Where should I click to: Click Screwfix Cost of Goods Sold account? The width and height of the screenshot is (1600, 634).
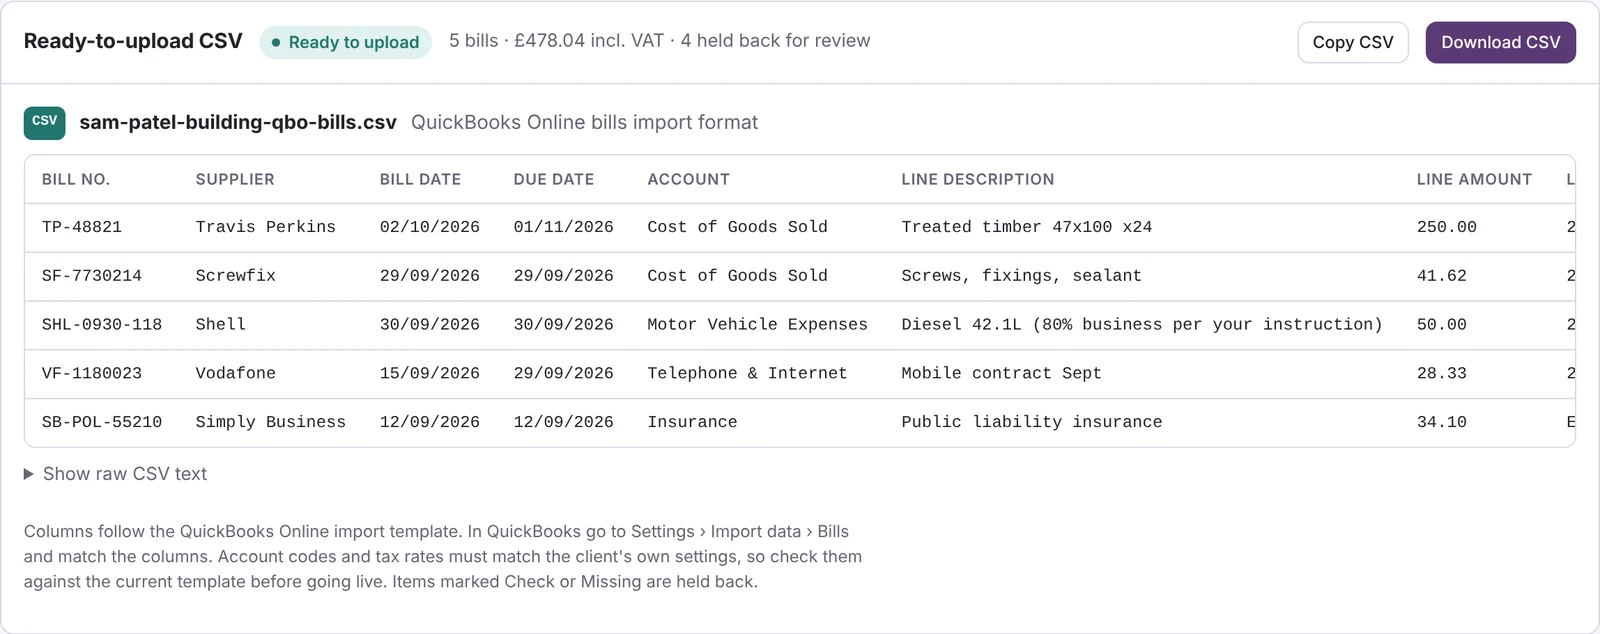point(738,276)
